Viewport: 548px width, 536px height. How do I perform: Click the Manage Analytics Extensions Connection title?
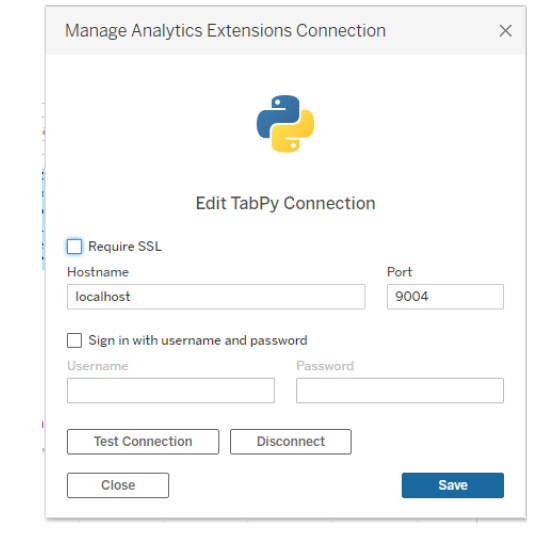[x=225, y=30]
